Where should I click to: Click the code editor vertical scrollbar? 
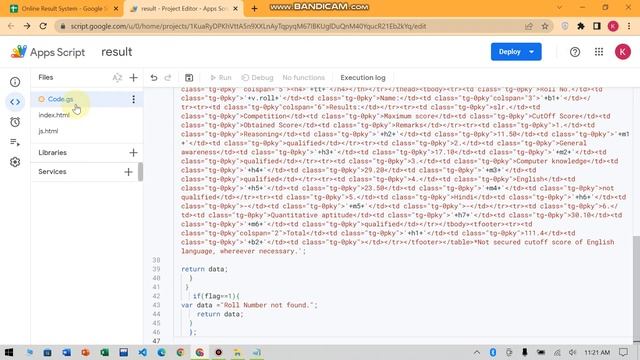tap(636, 288)
